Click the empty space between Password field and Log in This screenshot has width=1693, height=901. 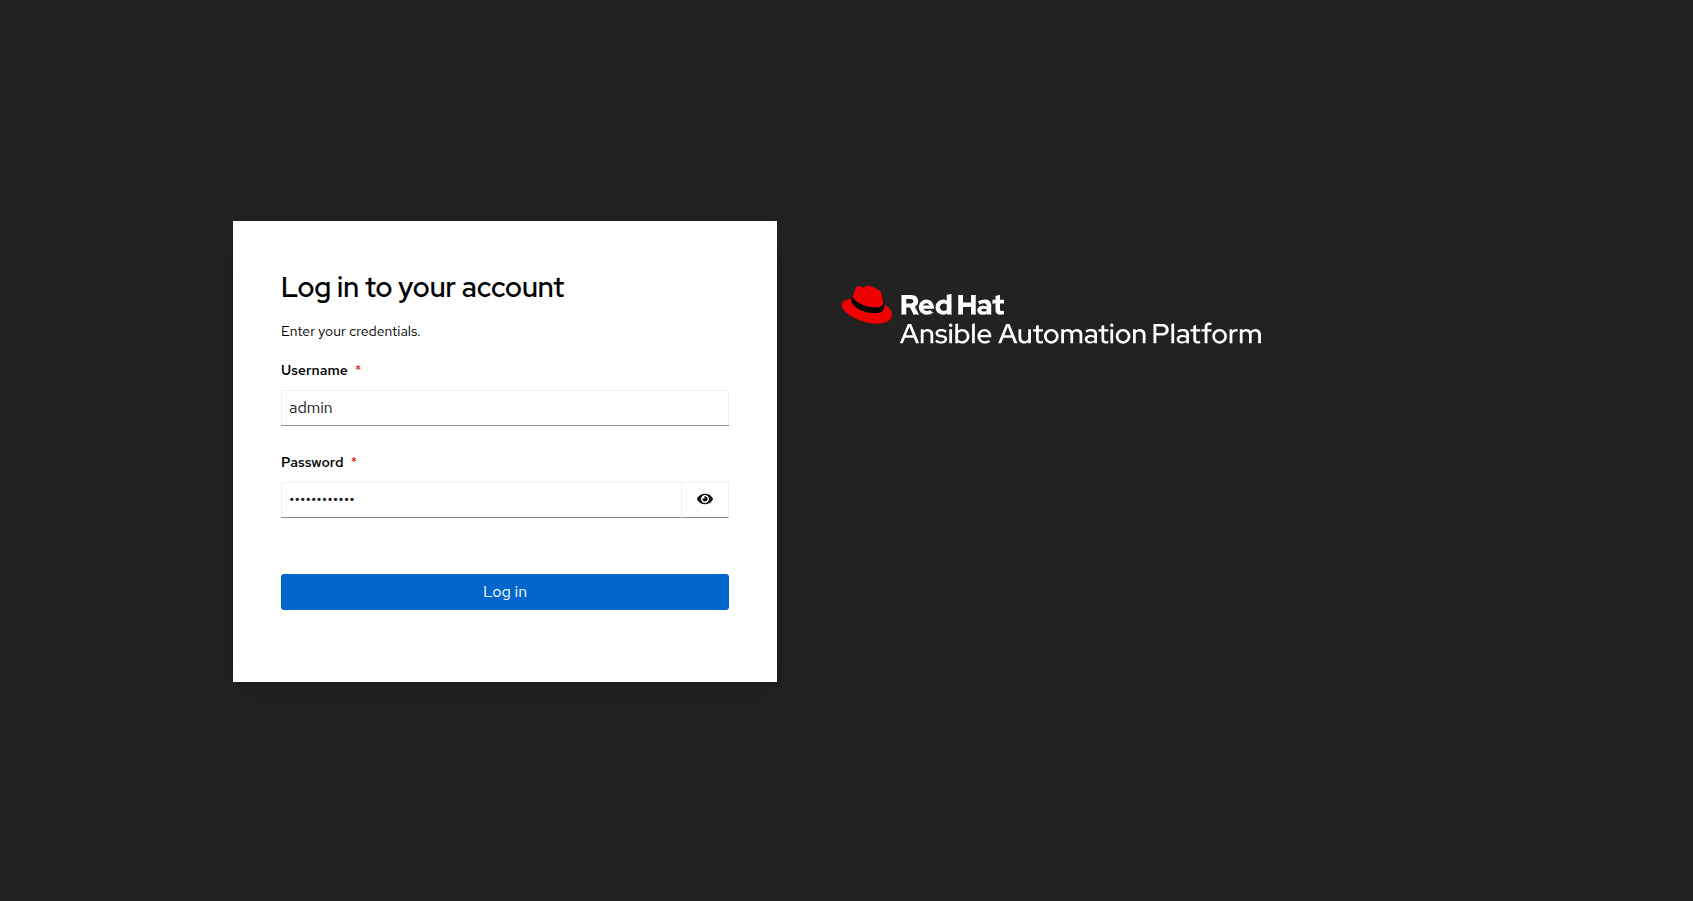pyautogui.click(x=505, y=546)
